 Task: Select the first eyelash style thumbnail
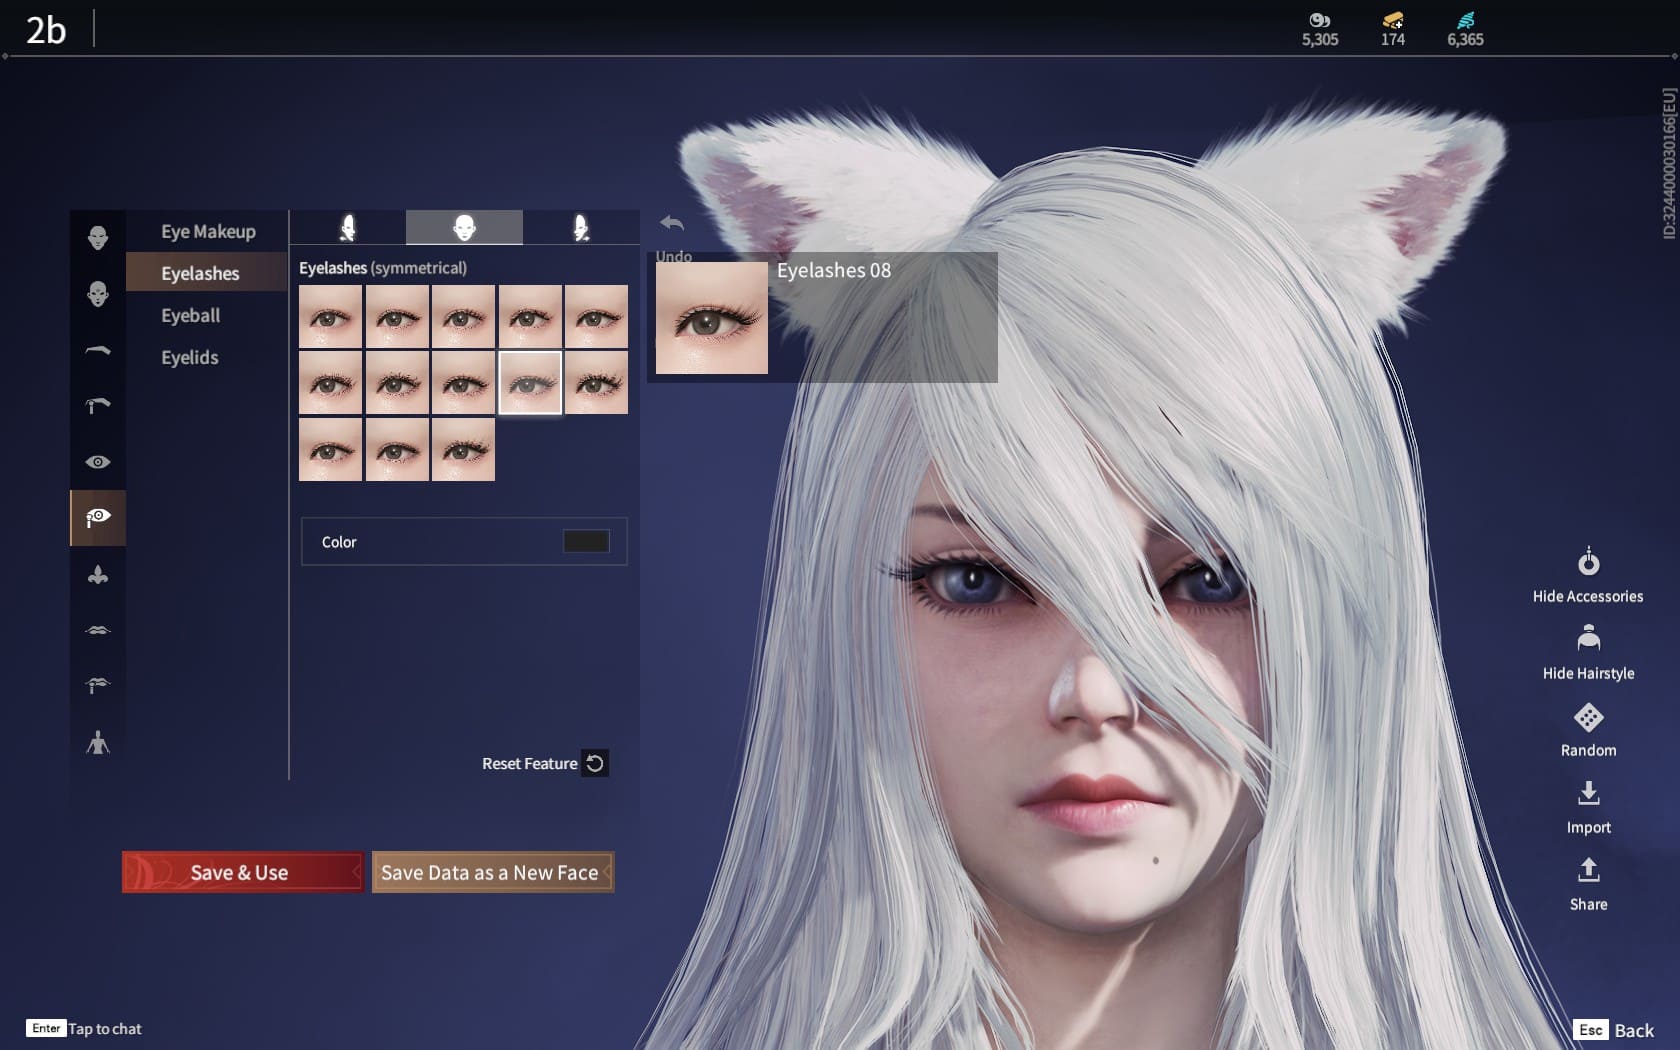coord(330,317)
